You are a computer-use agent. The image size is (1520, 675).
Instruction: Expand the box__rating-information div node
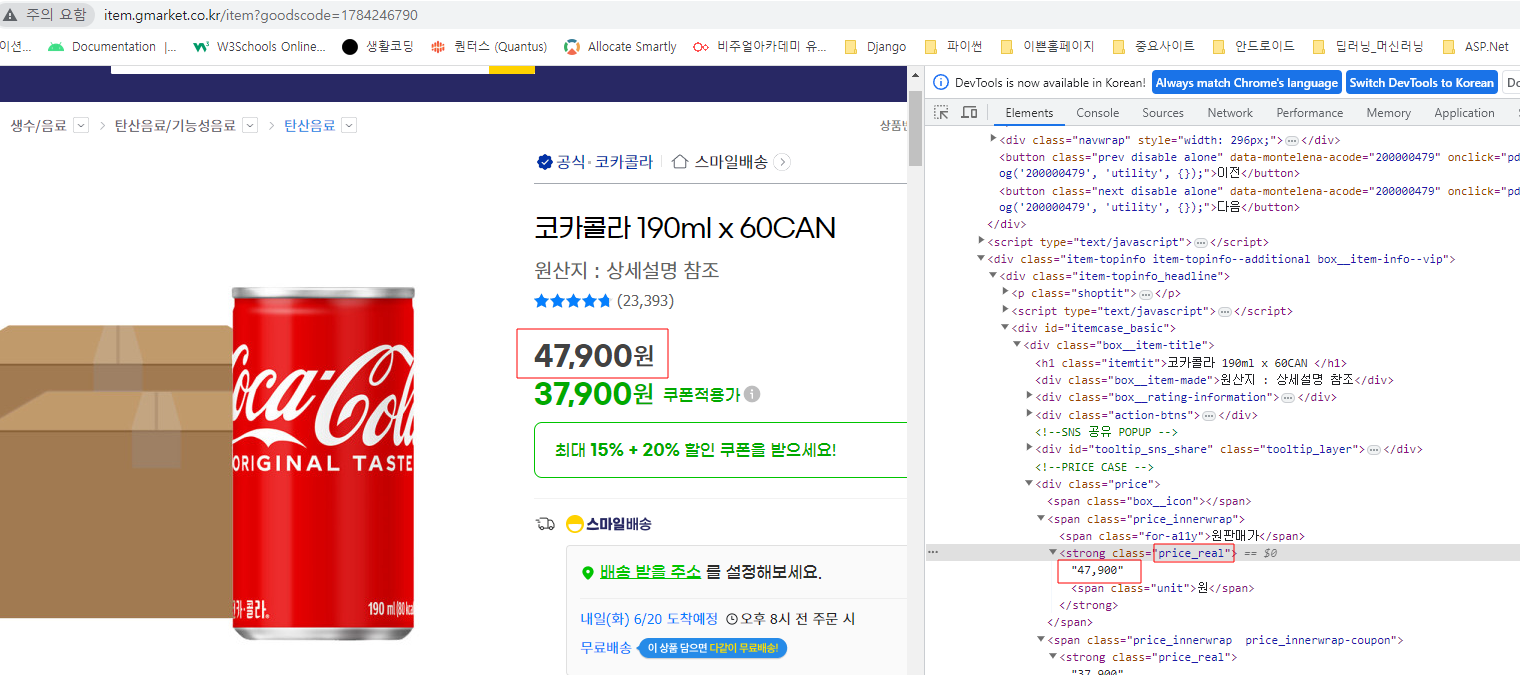coord(1029,397)
